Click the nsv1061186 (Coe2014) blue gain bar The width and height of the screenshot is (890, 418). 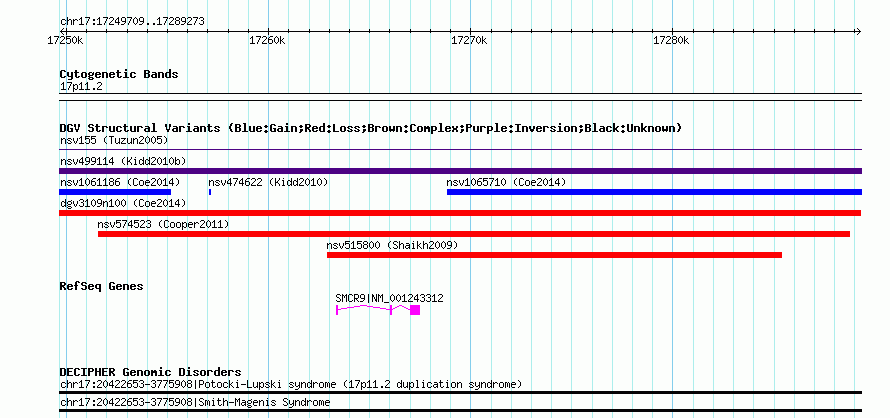tap(115, 192)
